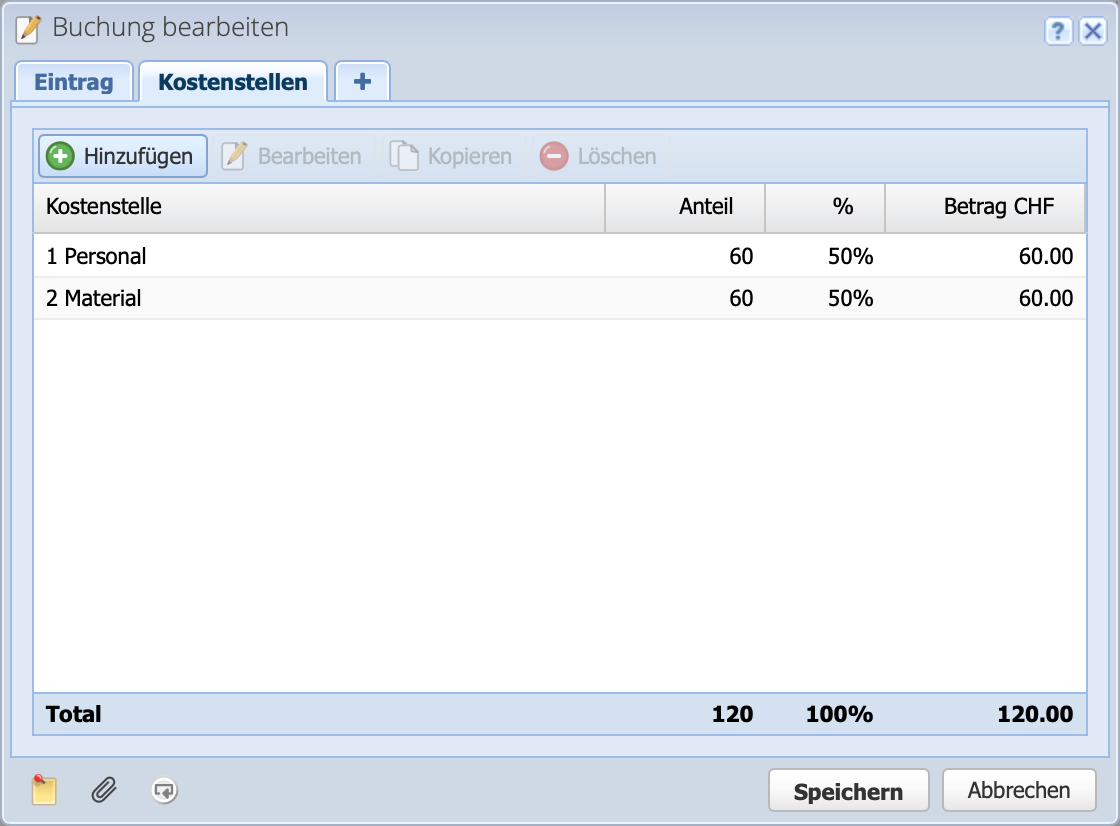Screen dimensions: 1120x826
Task: Click the green Hinzufügen plus icon
Action: (x=61, y=155)
